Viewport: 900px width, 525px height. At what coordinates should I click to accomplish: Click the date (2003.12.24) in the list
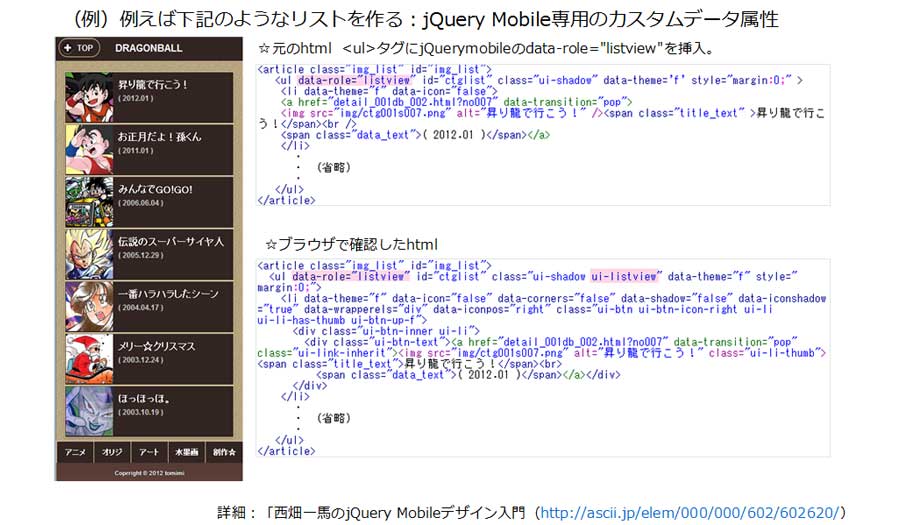pyautogui.click(x=141, y=360)
